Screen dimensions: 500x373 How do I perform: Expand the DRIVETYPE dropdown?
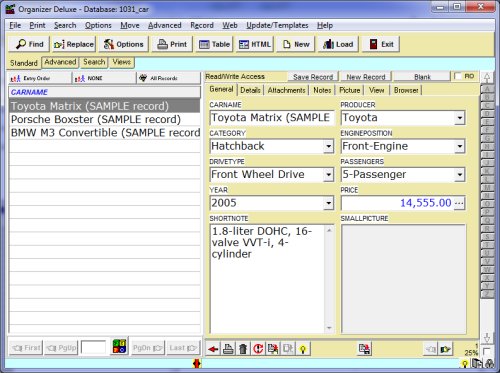(328, 174)
